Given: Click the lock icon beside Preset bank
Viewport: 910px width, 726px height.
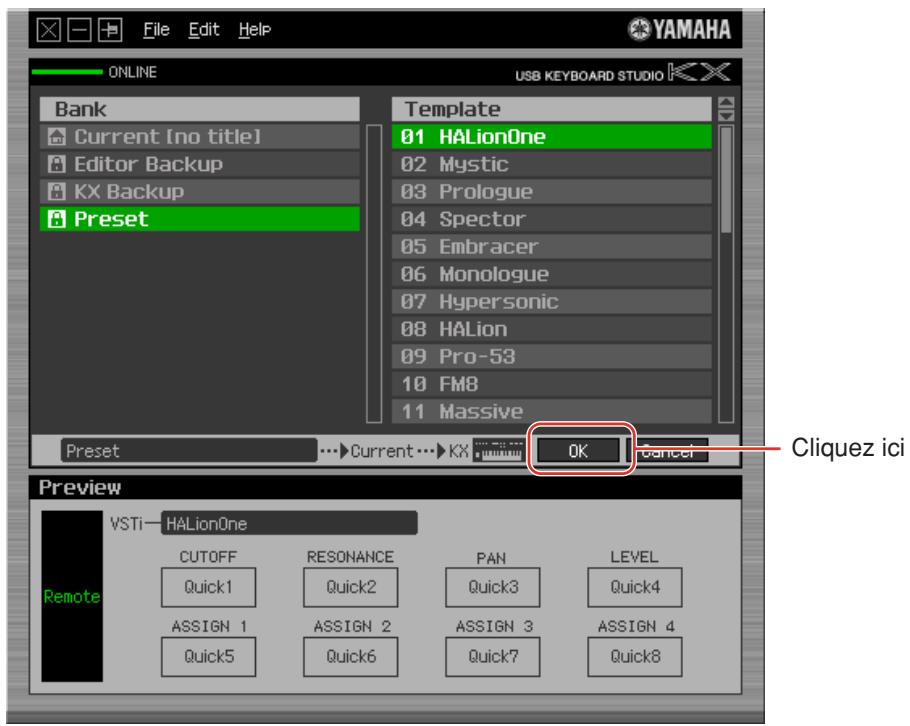Looking at the screenshot, I should click(56, 219).
